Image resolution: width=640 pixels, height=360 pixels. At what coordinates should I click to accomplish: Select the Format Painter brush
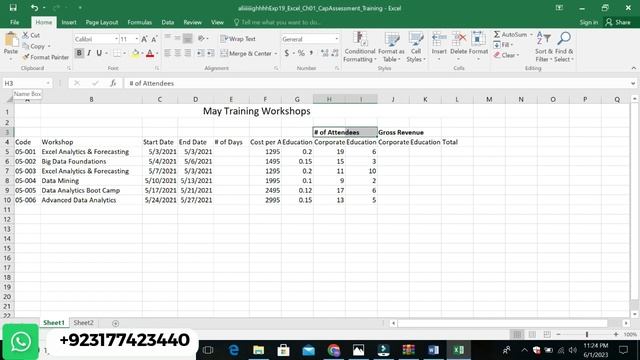point(46,57)
